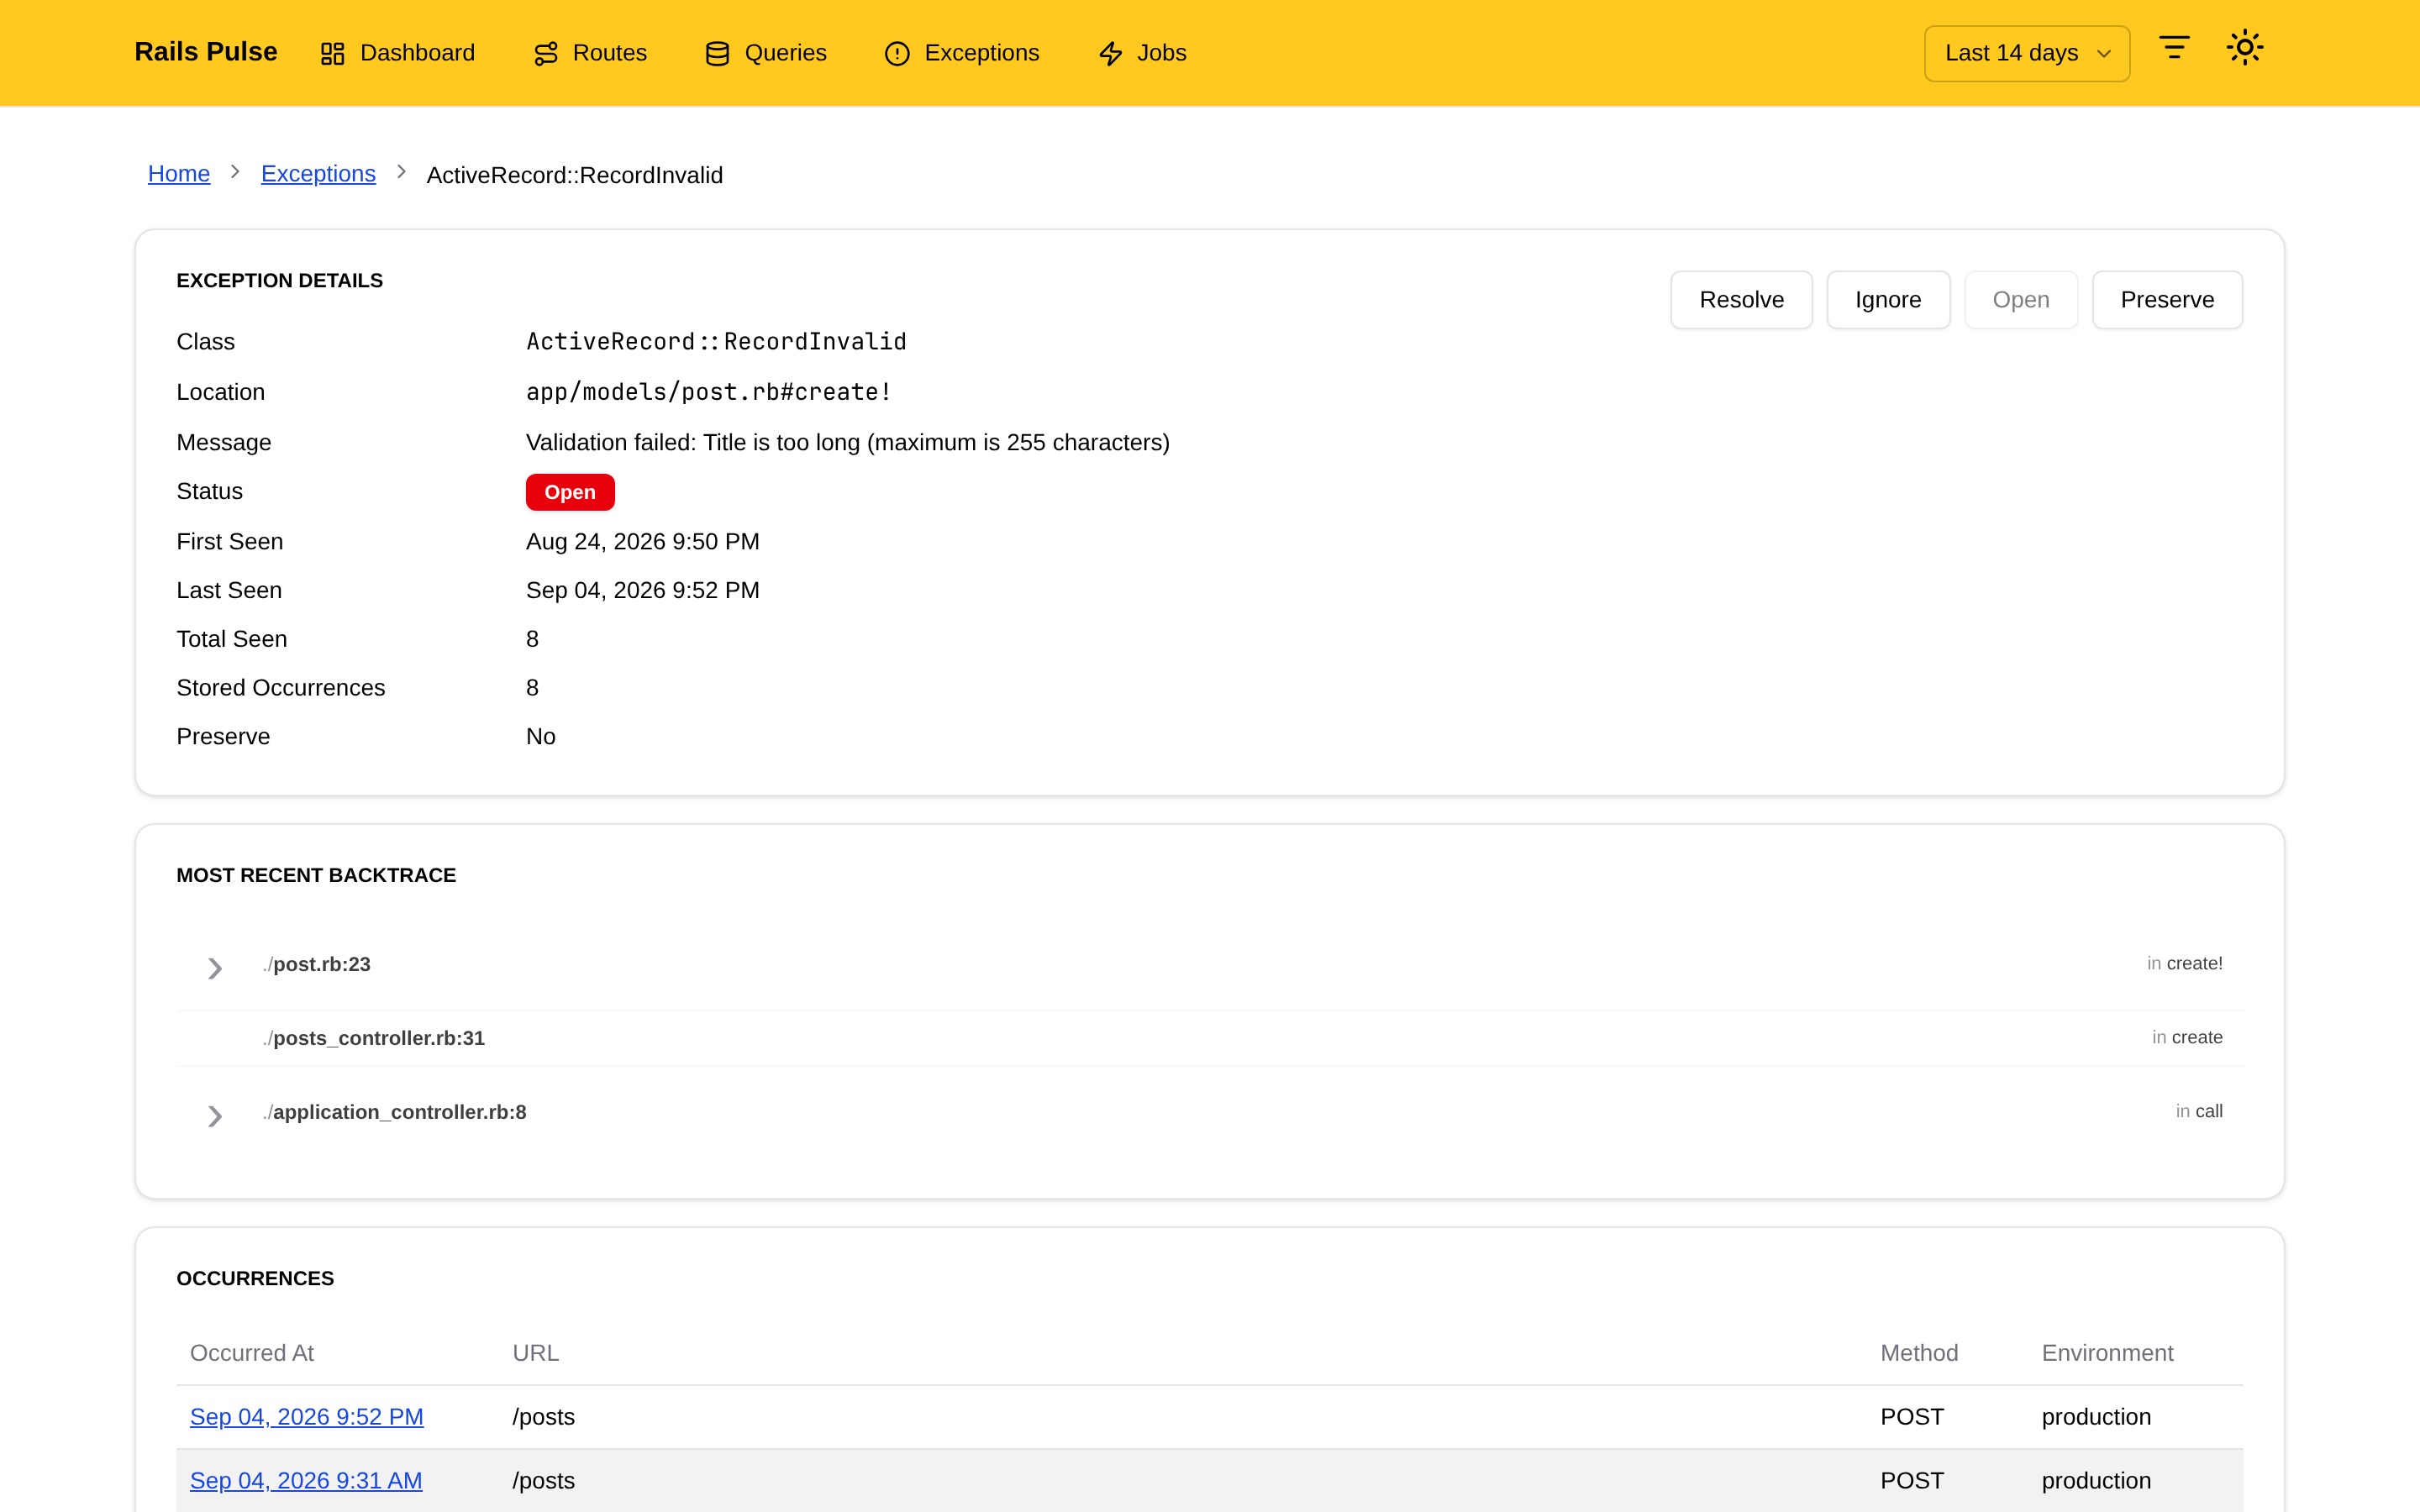Go to the Queries page

click(x=765, y=53)
